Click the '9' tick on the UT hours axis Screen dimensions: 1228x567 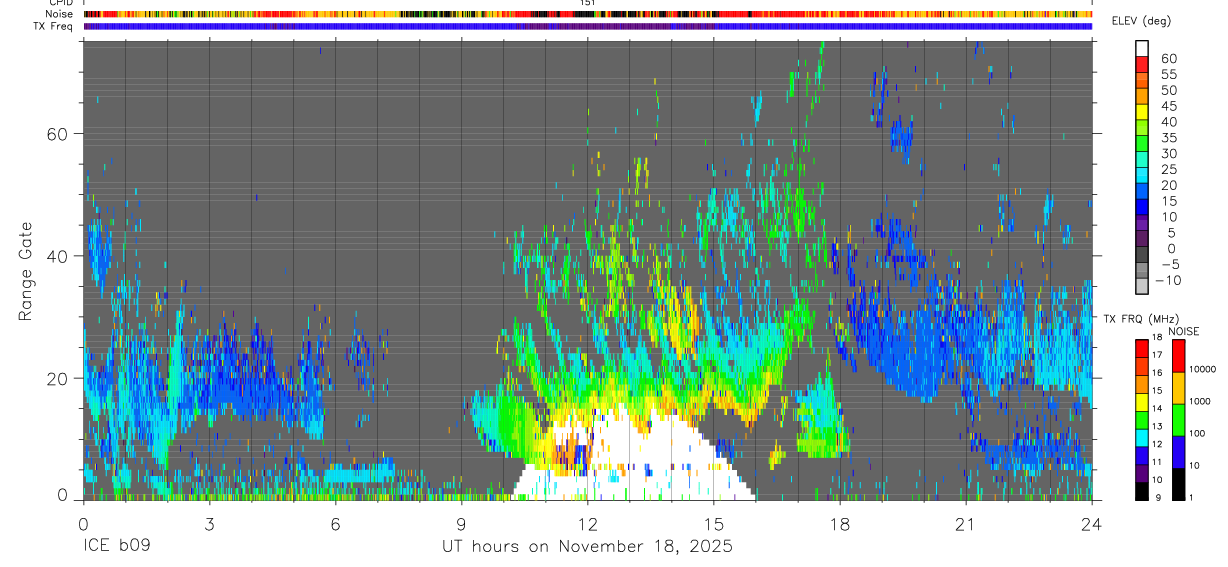pyautogui.click(x=461, y=523)
